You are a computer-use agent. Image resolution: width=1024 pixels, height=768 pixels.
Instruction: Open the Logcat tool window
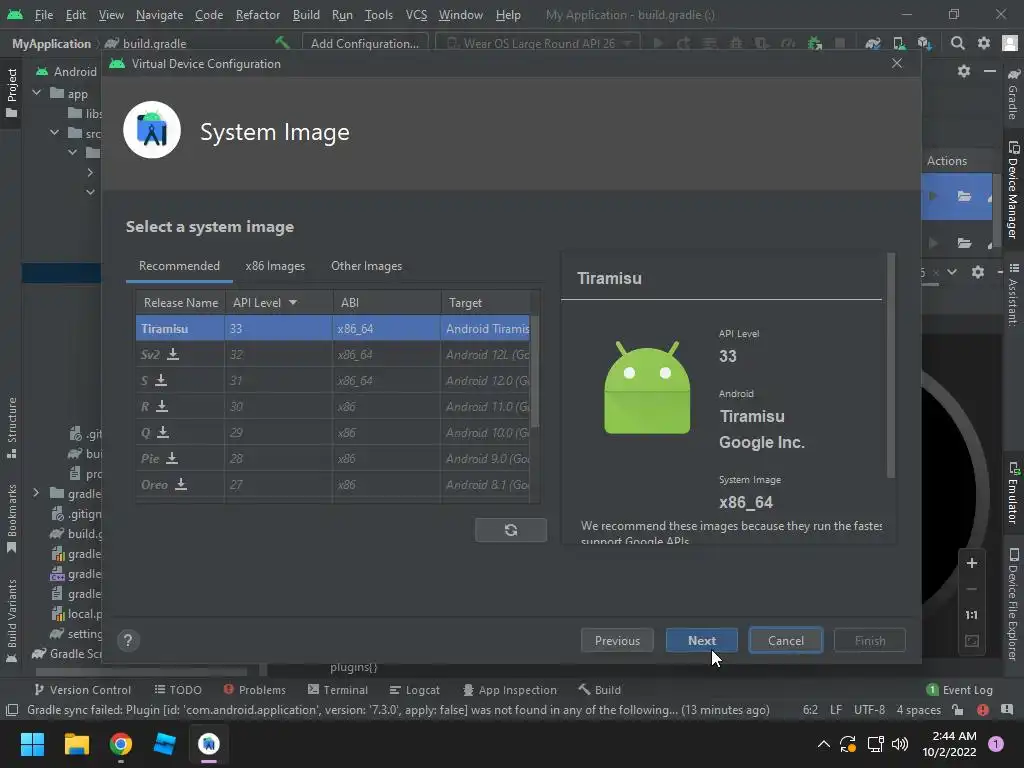click(414, 690)
